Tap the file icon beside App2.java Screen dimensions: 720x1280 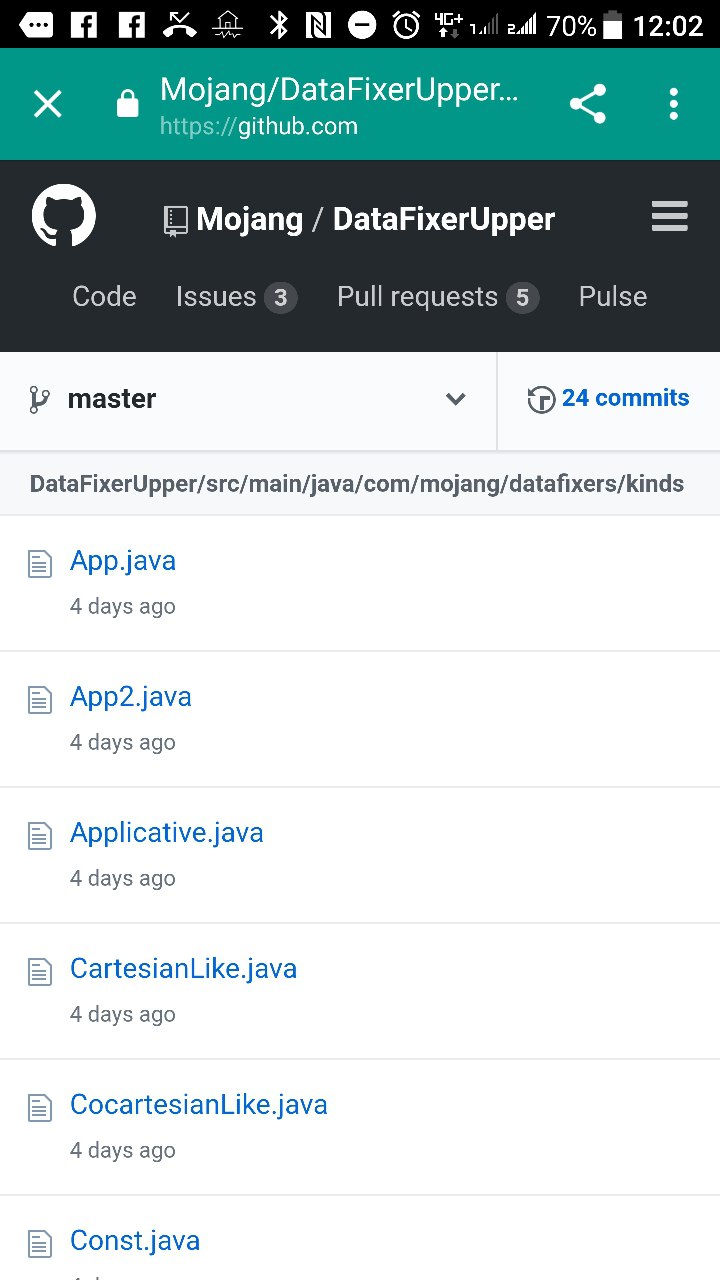39,700
